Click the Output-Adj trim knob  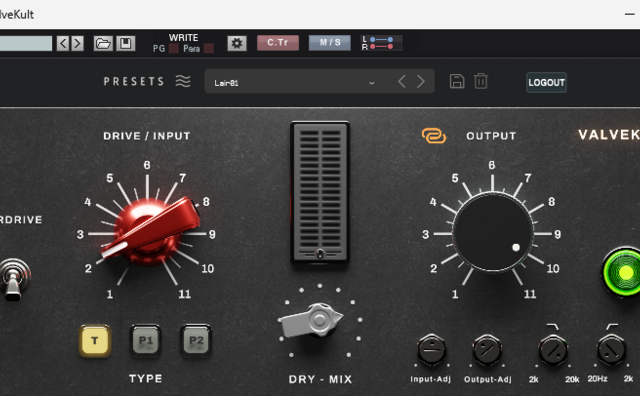coord(487,349)
